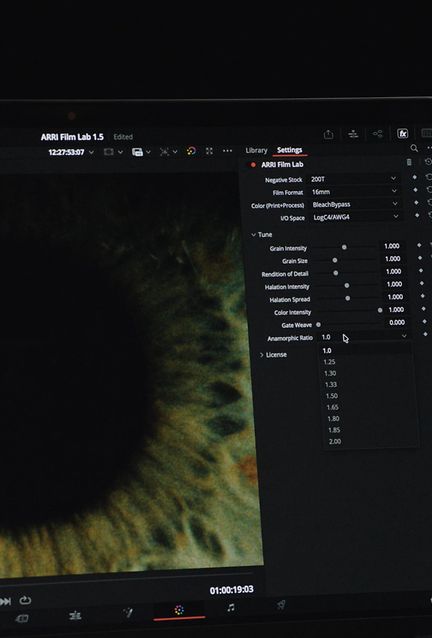Image resolution: width=432 pixels, height=638 pixels.
Task: Switch to the Library tab
Action: [x=256, y=150]
